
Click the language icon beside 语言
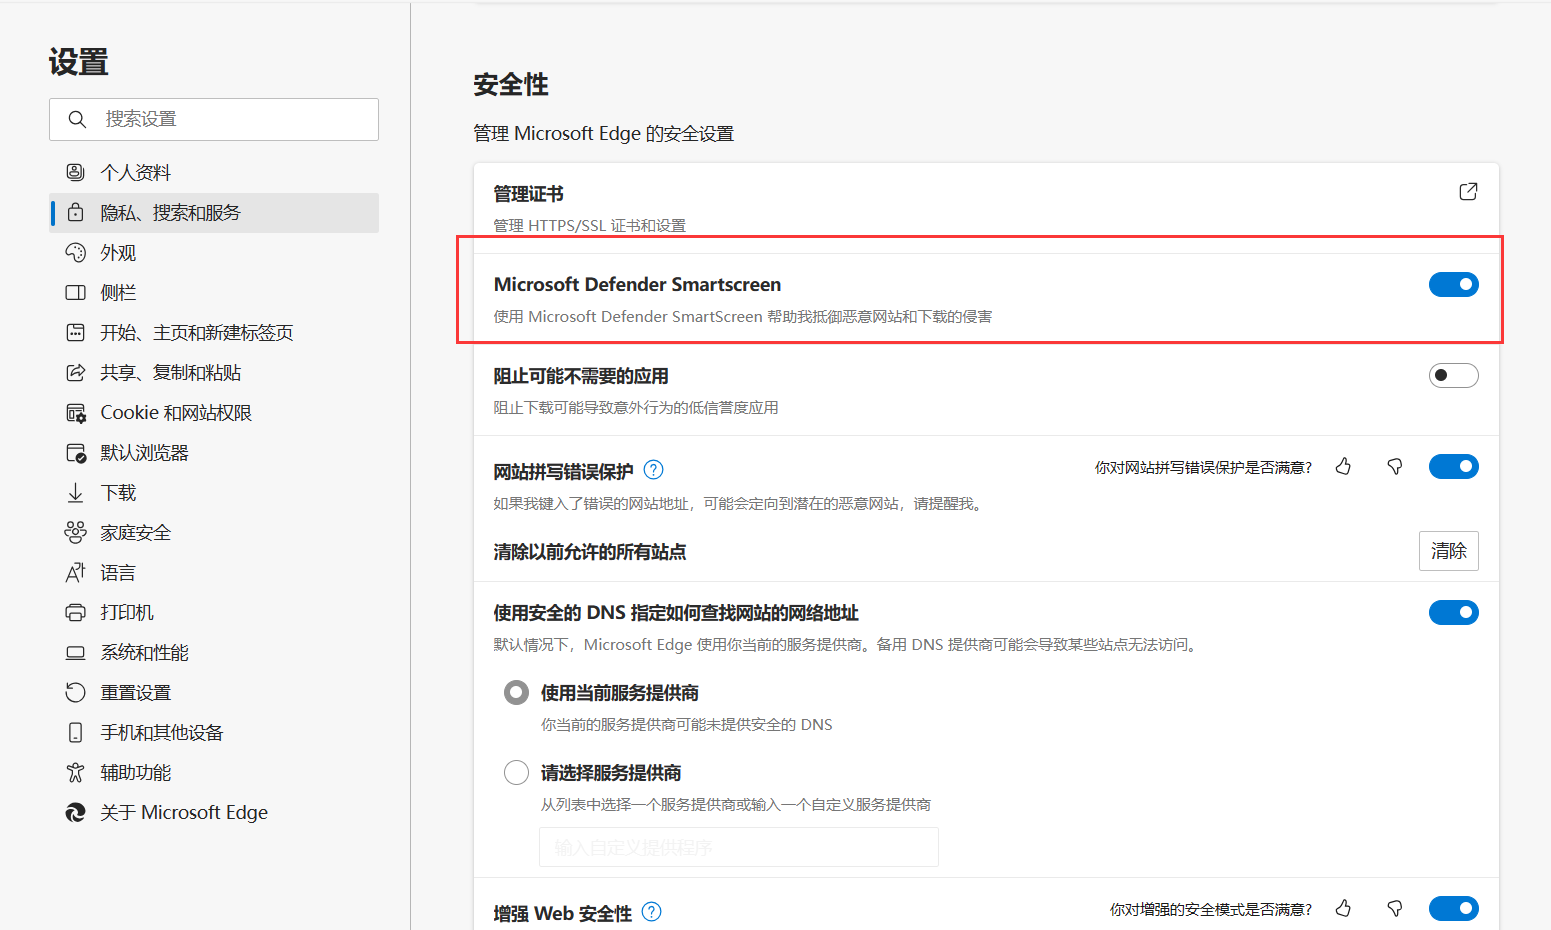coord(75,572)
